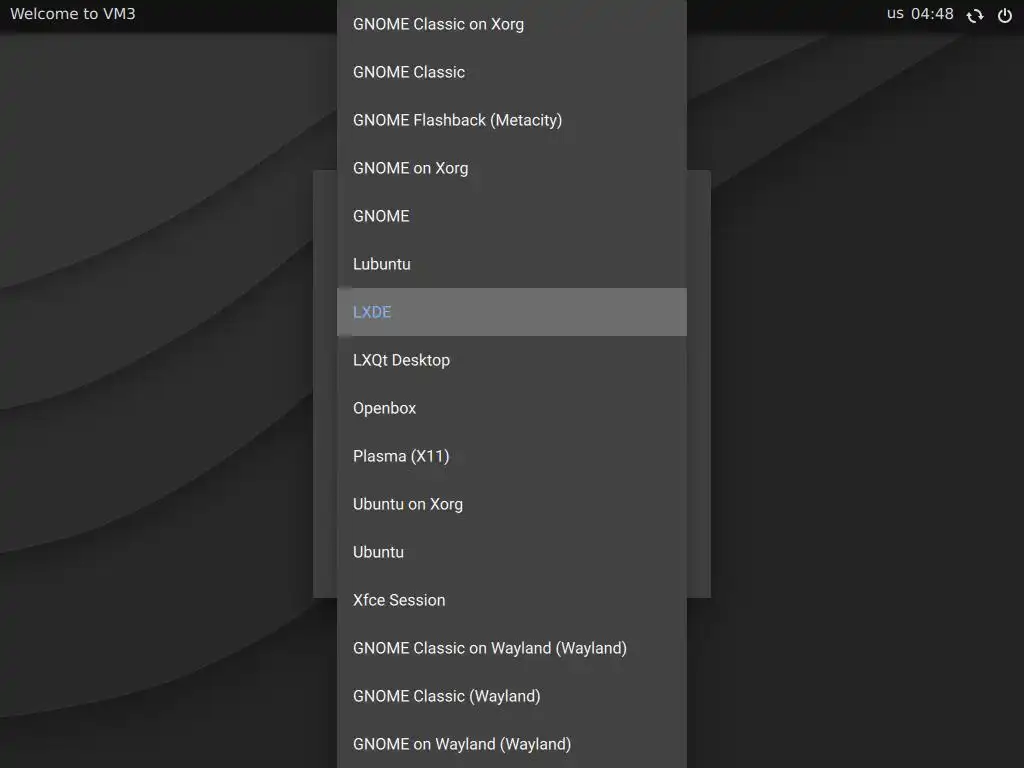The height and width of the screenshot is (768, 1024).
Task: Pick GNOME on Wayland (Wayland) session
Action: click(x=511, y=744)
